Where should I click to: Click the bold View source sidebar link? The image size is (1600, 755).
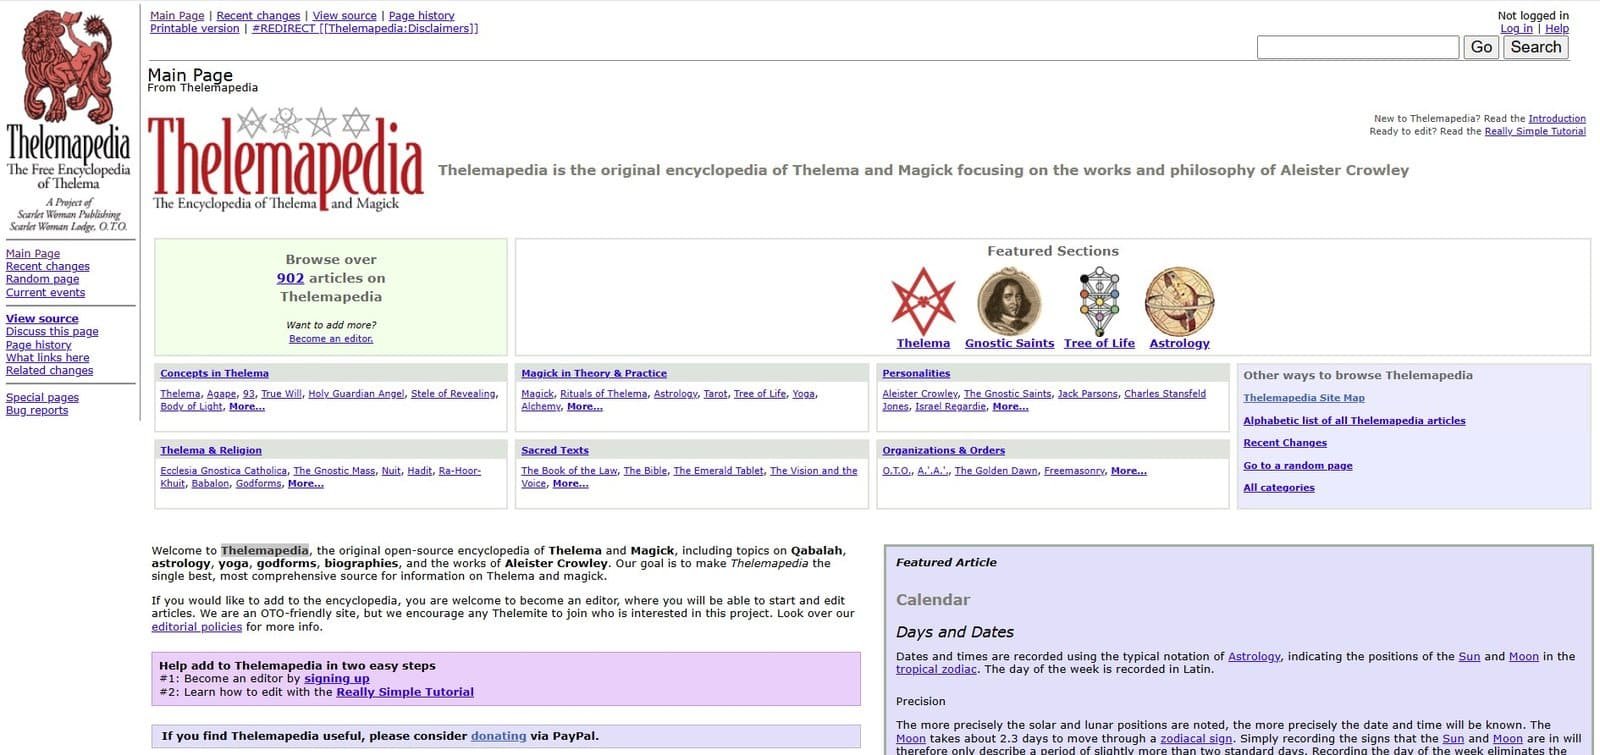(42, 319)
